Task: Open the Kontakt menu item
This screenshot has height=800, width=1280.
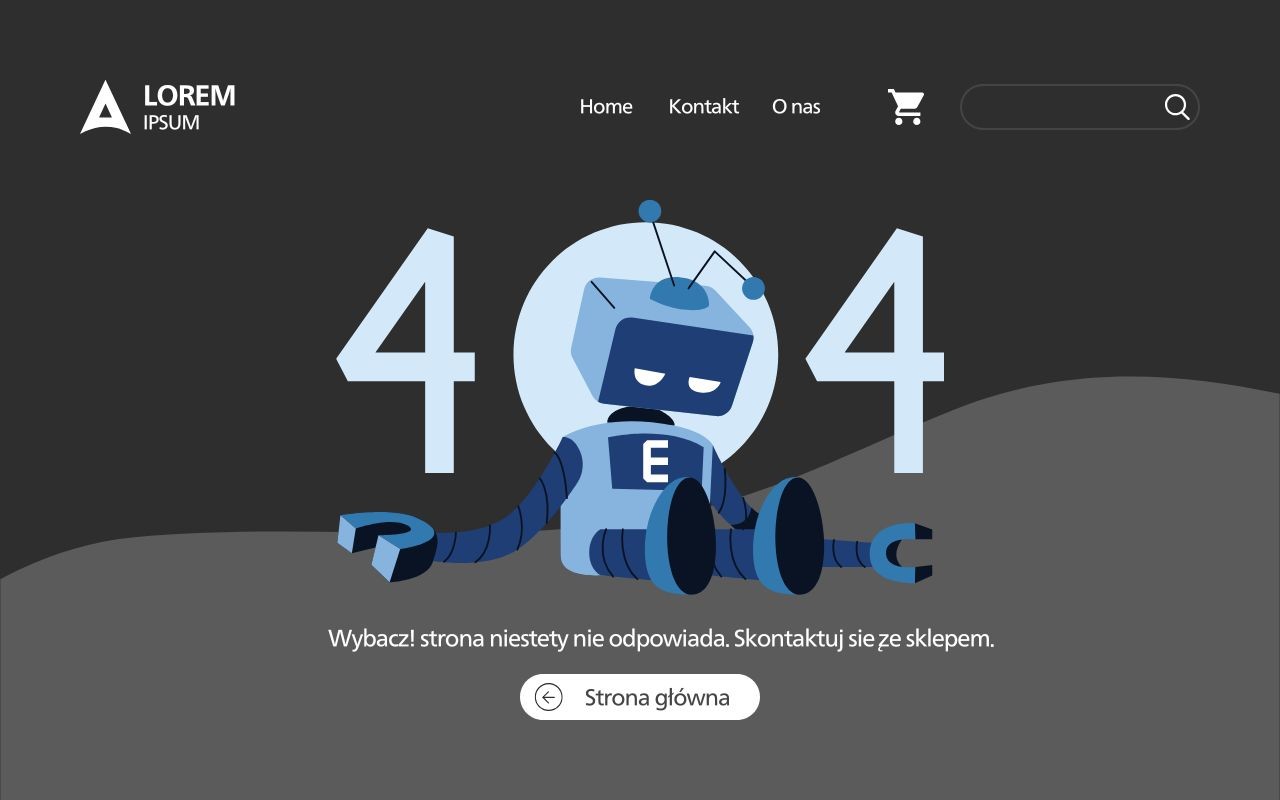Action: tap(704, 106)
